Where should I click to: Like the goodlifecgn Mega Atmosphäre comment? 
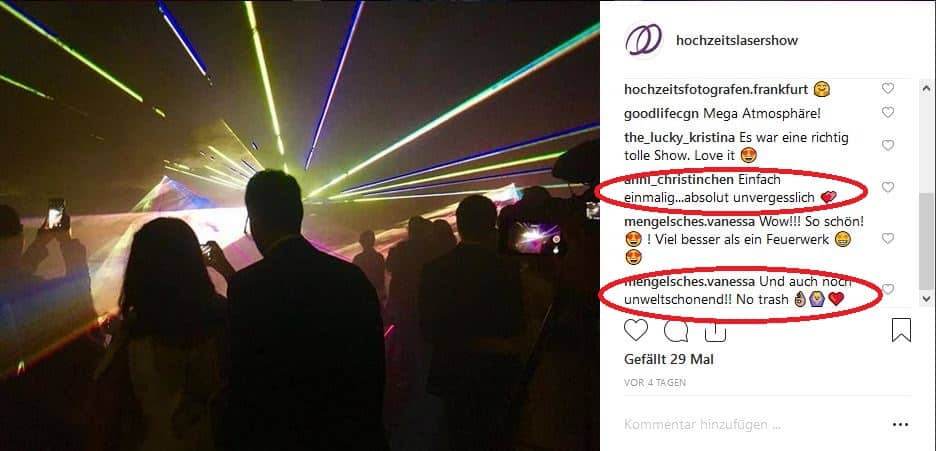click(x=888, y=112)
